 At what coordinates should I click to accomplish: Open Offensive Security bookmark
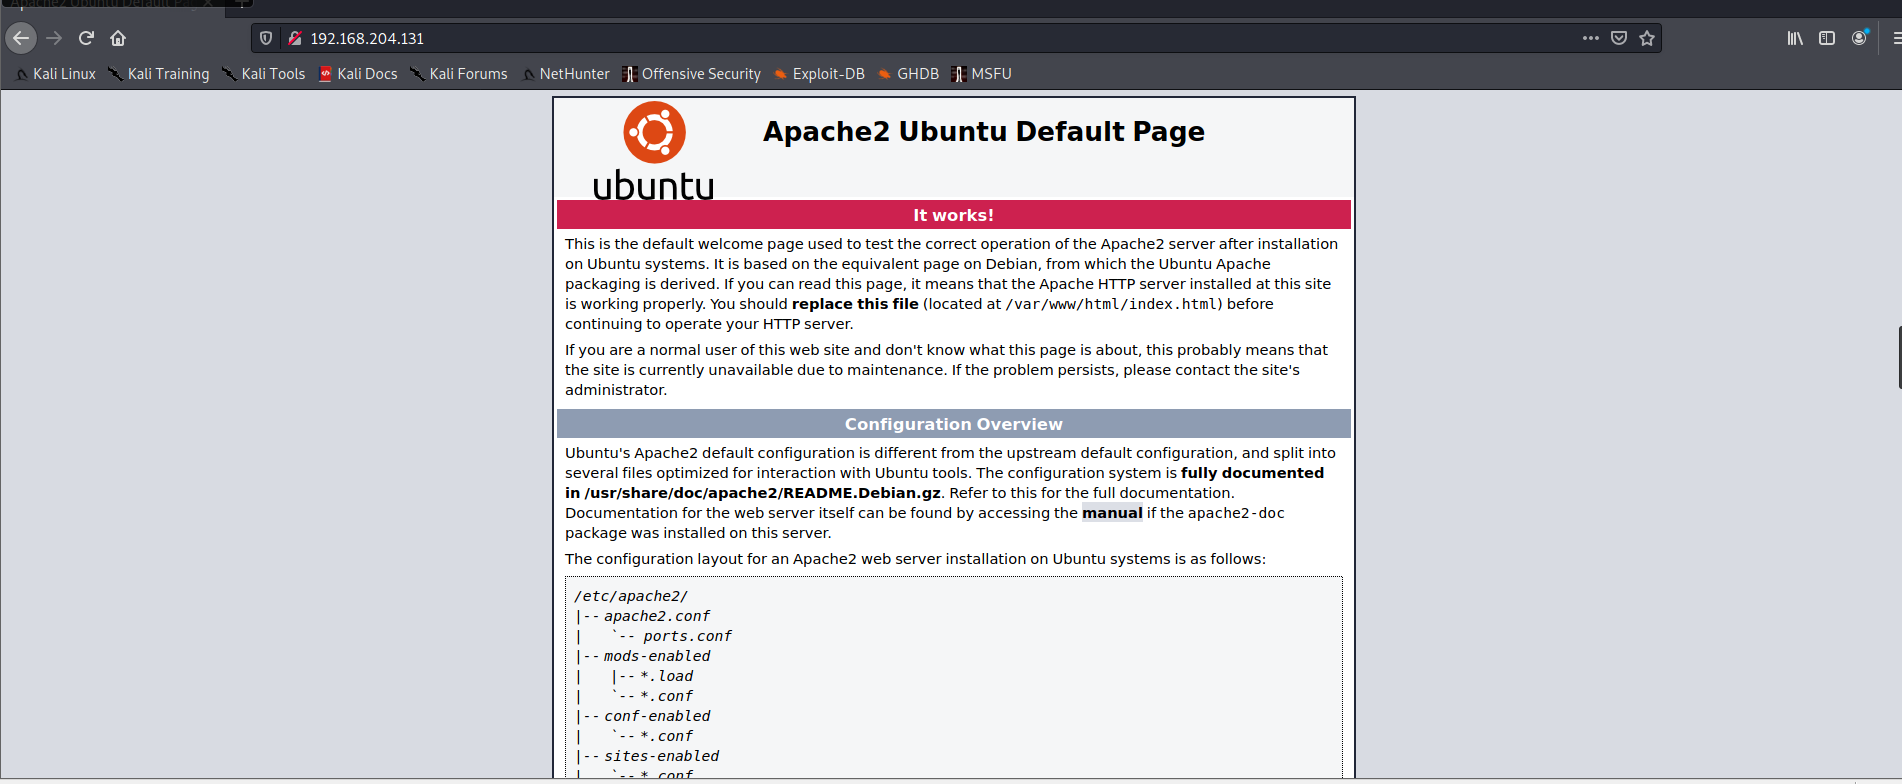(691, 74)
